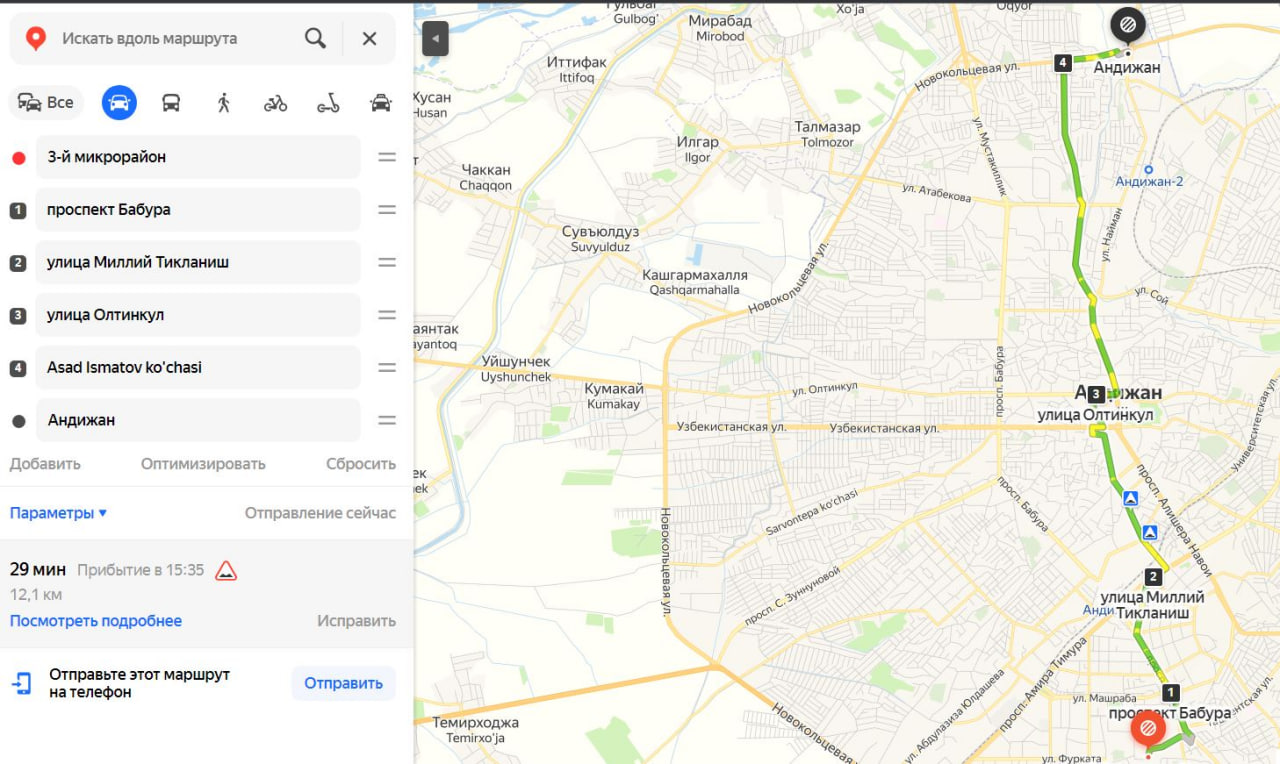This screenshot has height=764, width=1280.
Task: Select the car transport mode
Action: pyautogui.click(x=119, y=102)
